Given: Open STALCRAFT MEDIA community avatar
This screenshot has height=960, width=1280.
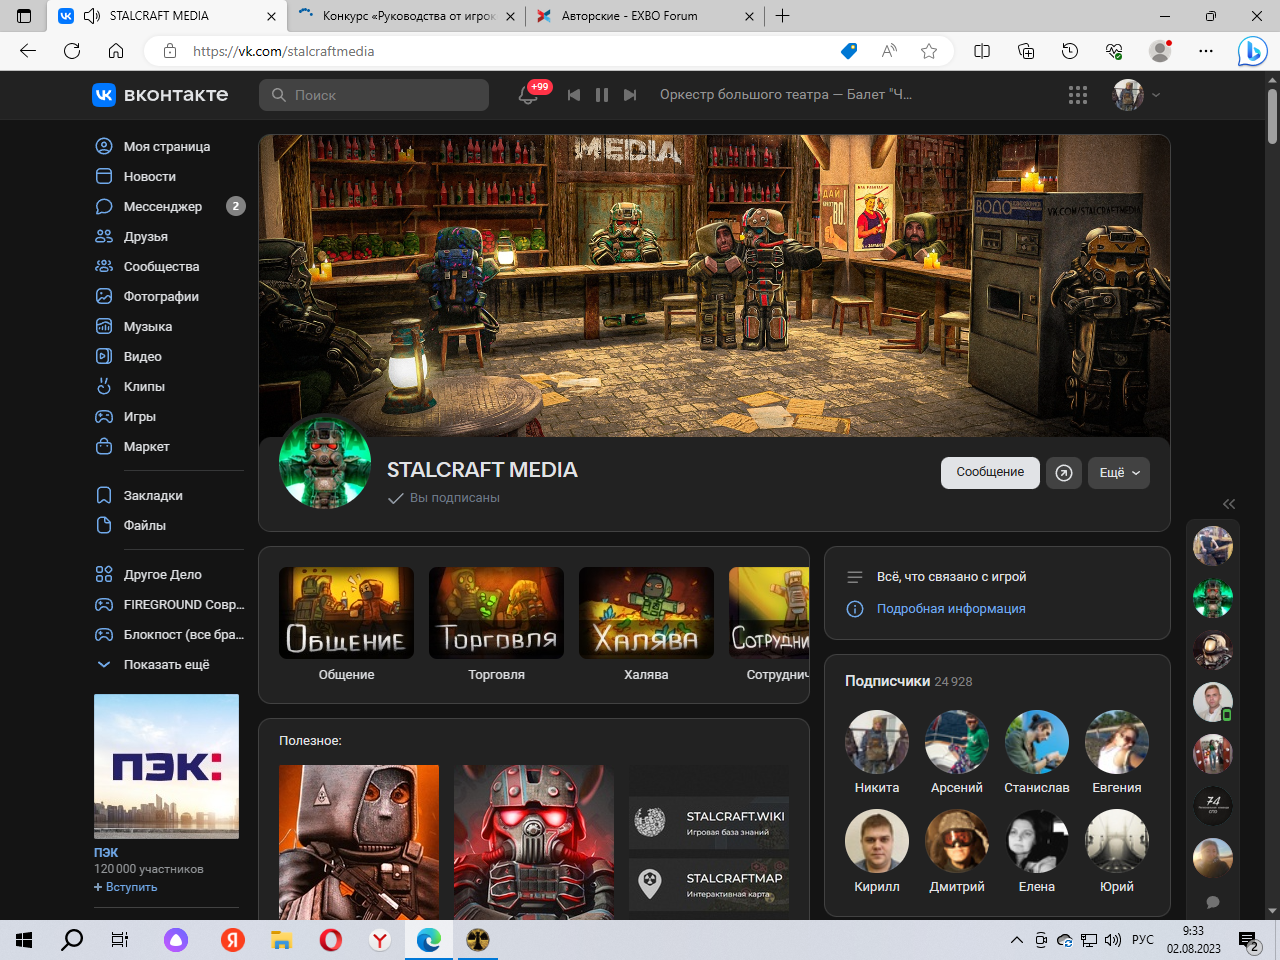Looking at the screenshot, I should (325, 462).
